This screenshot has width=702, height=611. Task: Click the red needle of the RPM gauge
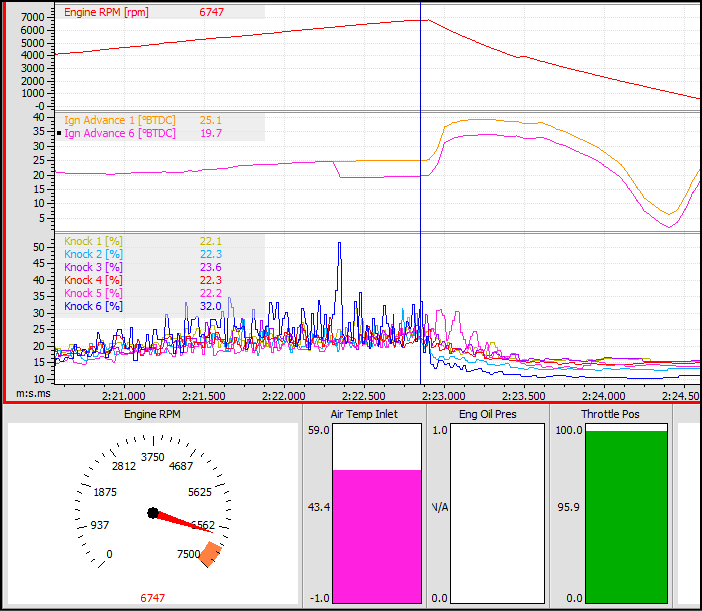coord(184,522)
